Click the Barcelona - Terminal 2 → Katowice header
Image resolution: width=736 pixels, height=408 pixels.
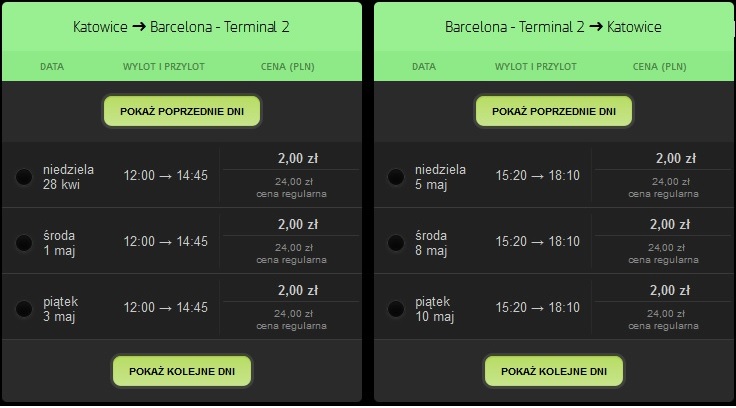[553, 27]
